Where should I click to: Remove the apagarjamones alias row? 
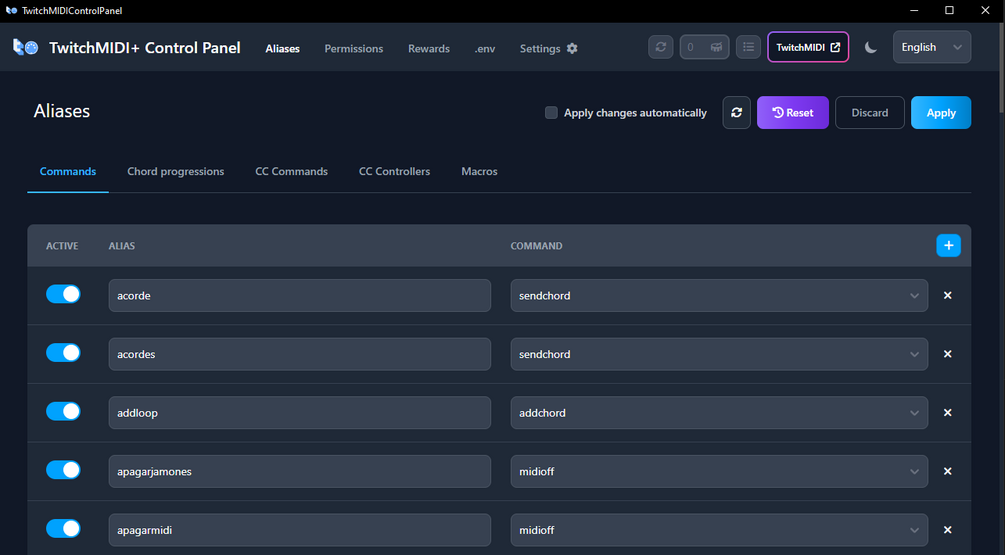pos(947,471)
